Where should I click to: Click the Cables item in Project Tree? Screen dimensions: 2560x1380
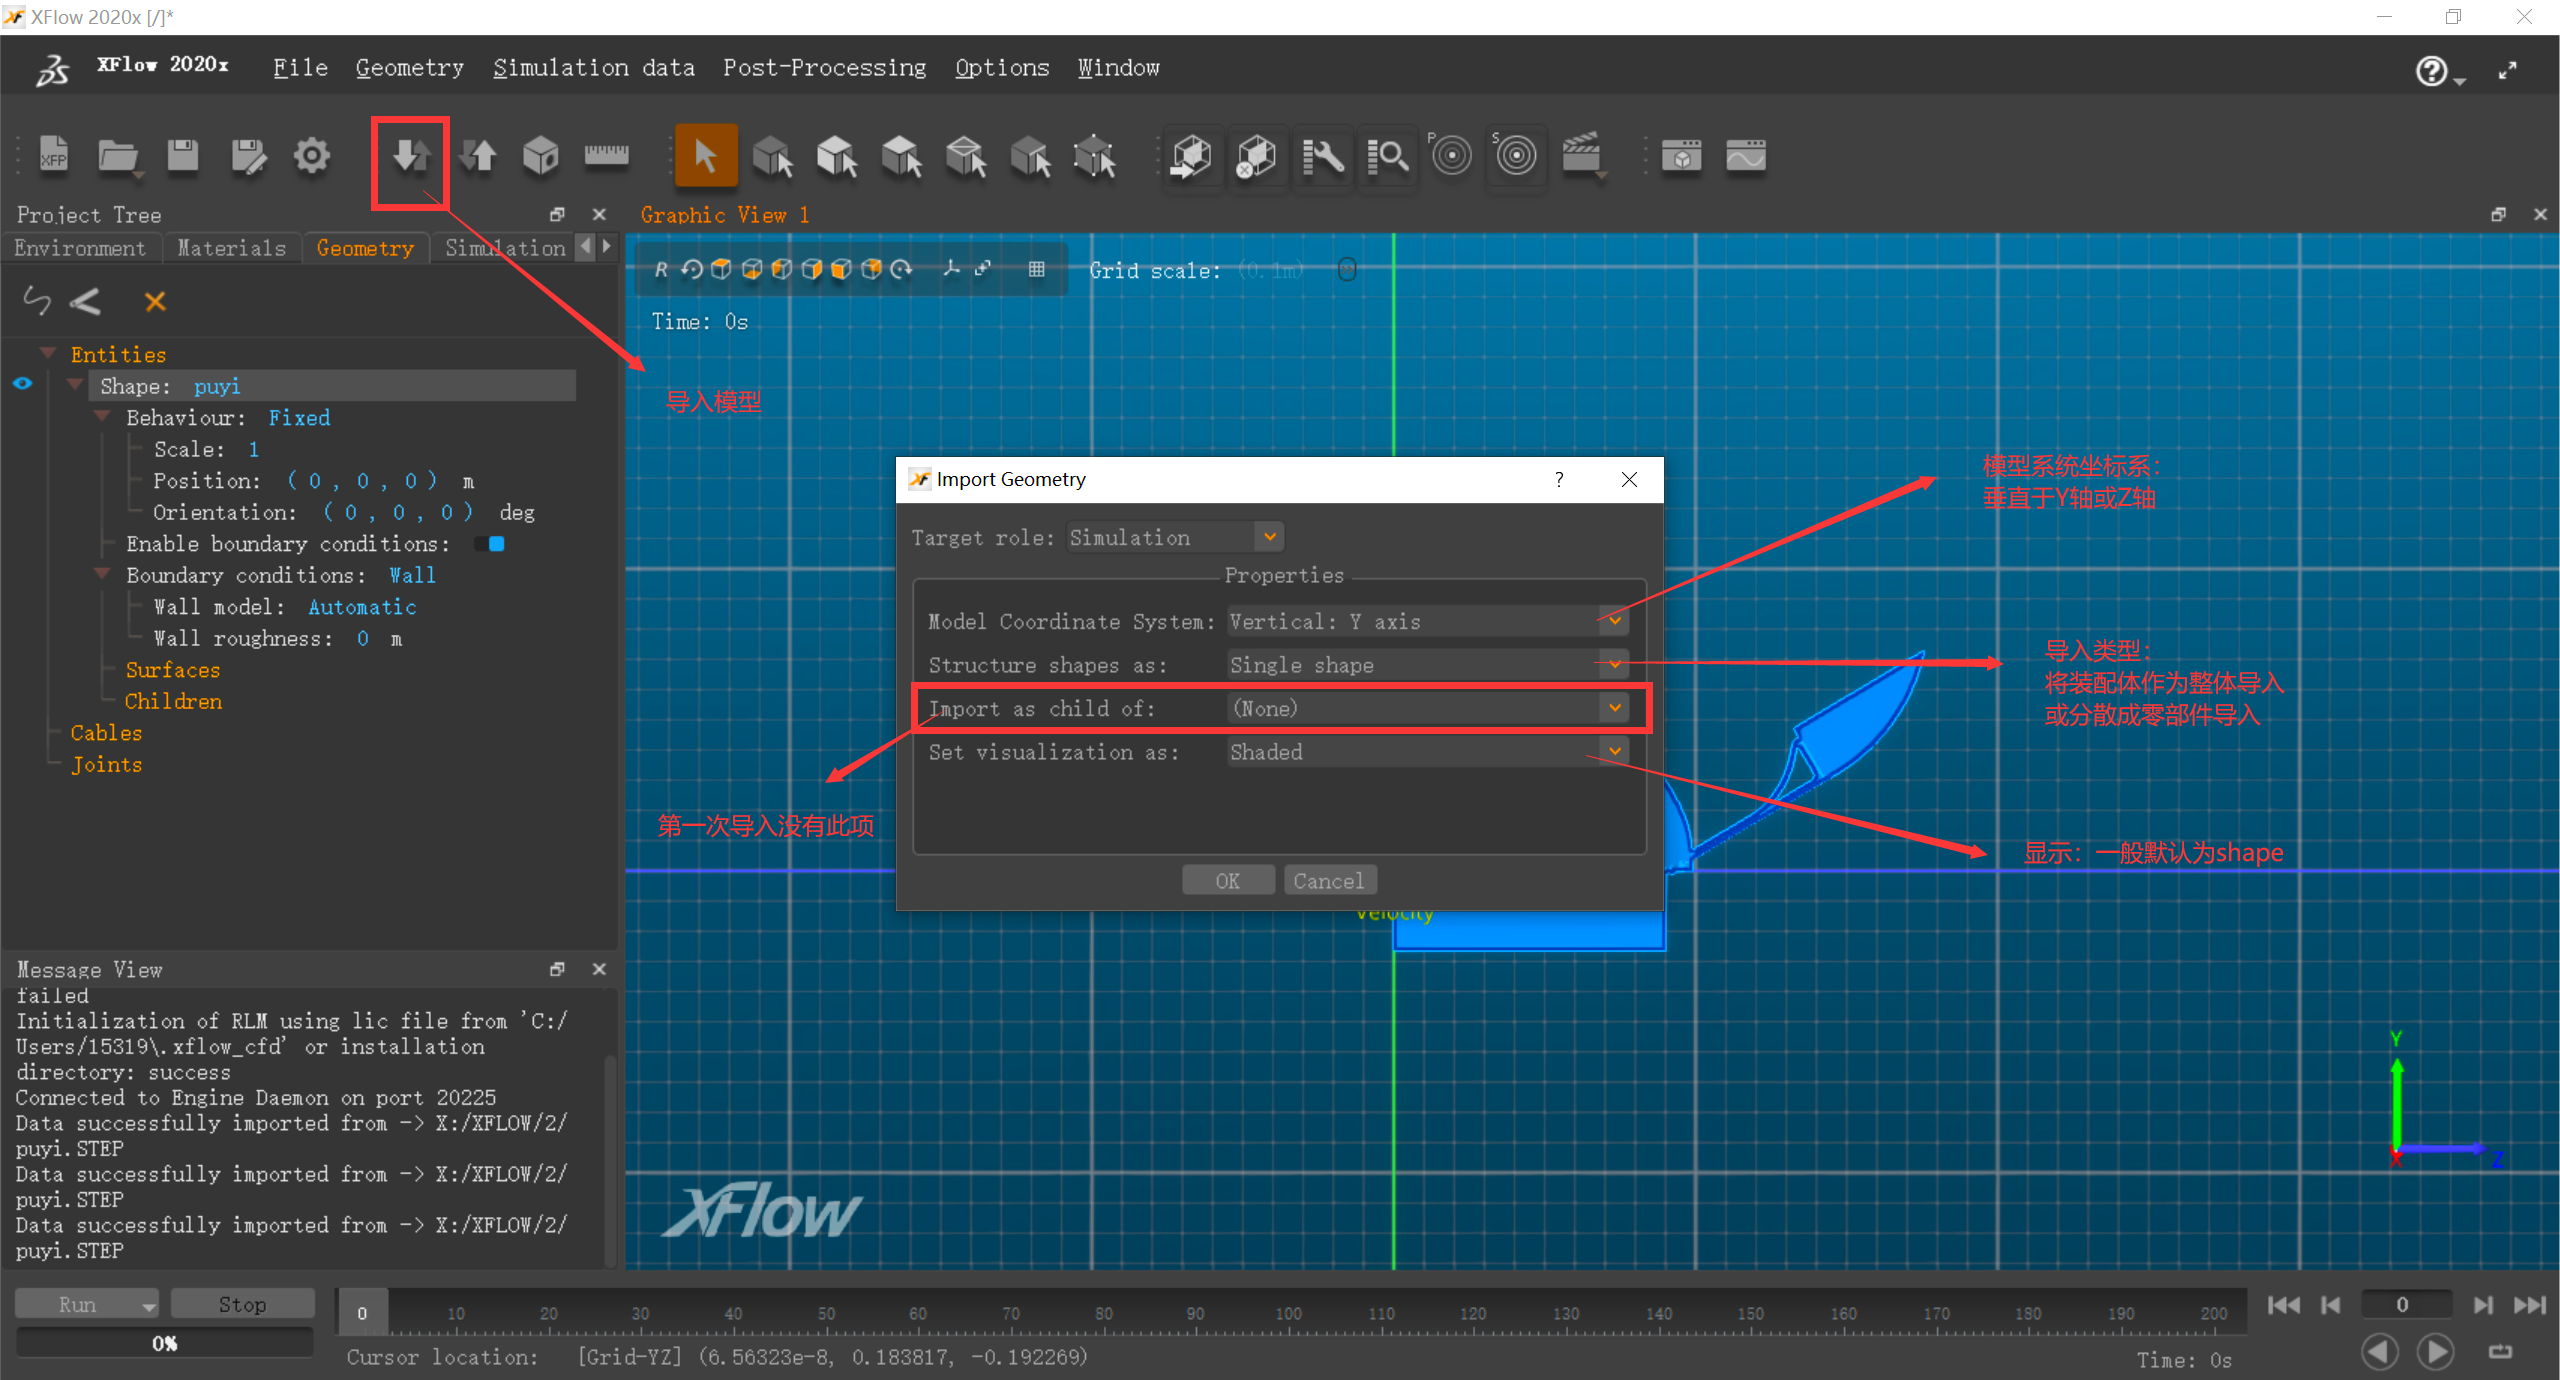point(105,732)
